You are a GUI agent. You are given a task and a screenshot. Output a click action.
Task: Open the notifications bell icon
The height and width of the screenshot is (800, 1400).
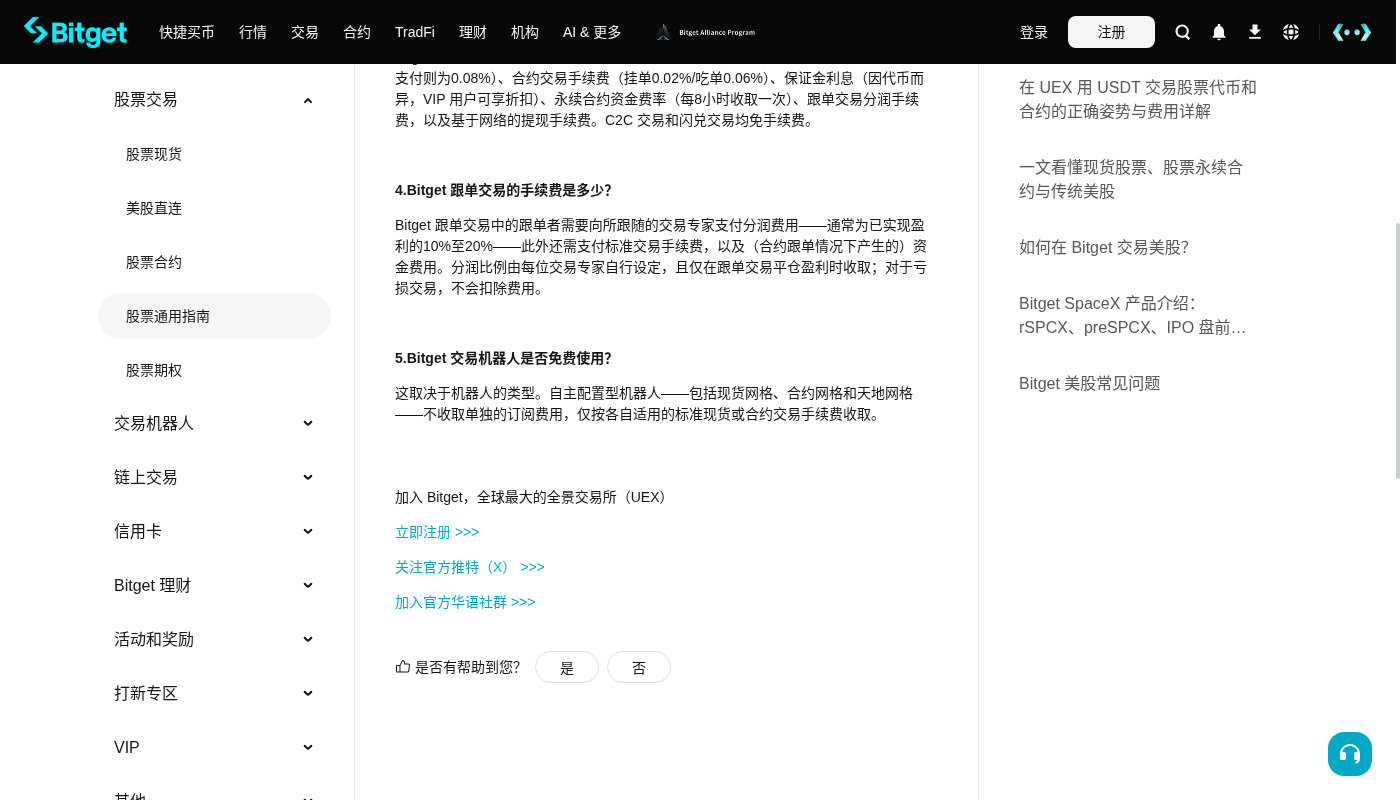point(1219,32)
